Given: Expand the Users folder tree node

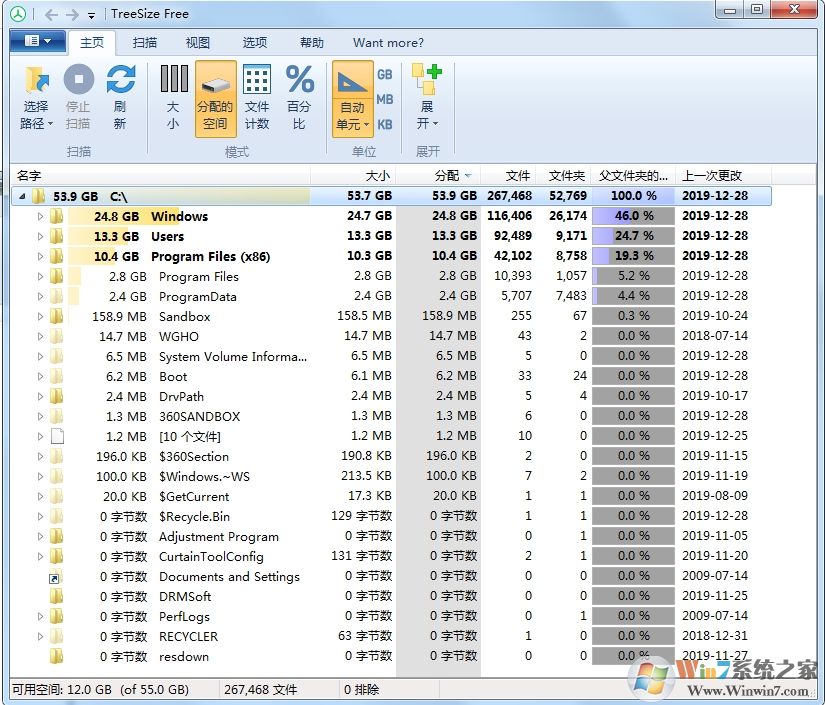Looking at the screenshot, I should pos(40,237).
